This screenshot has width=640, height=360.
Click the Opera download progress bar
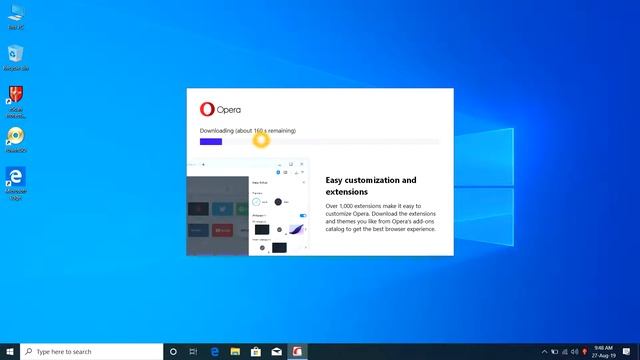click(320, 142)
